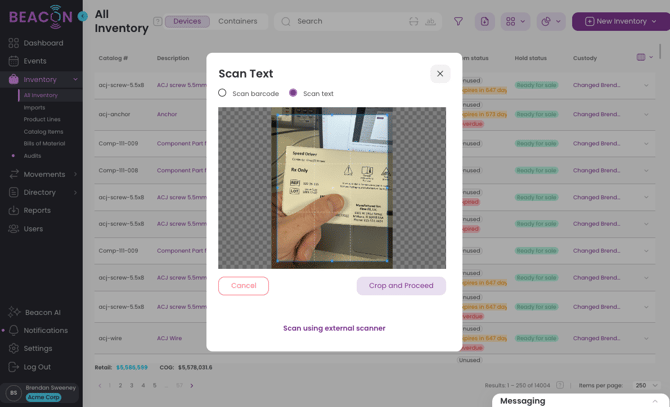The image size is (670, 407).
Task: Open the items per page dropdown
Action: (x=646, y=385)
